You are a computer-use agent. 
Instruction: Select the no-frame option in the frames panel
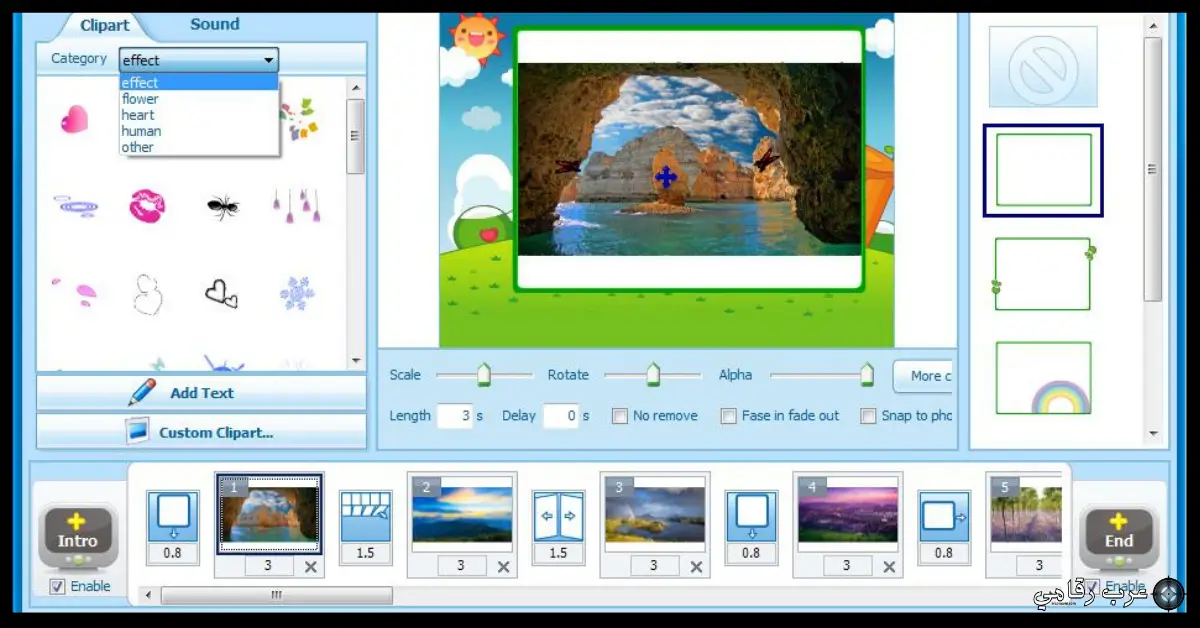1042,67
